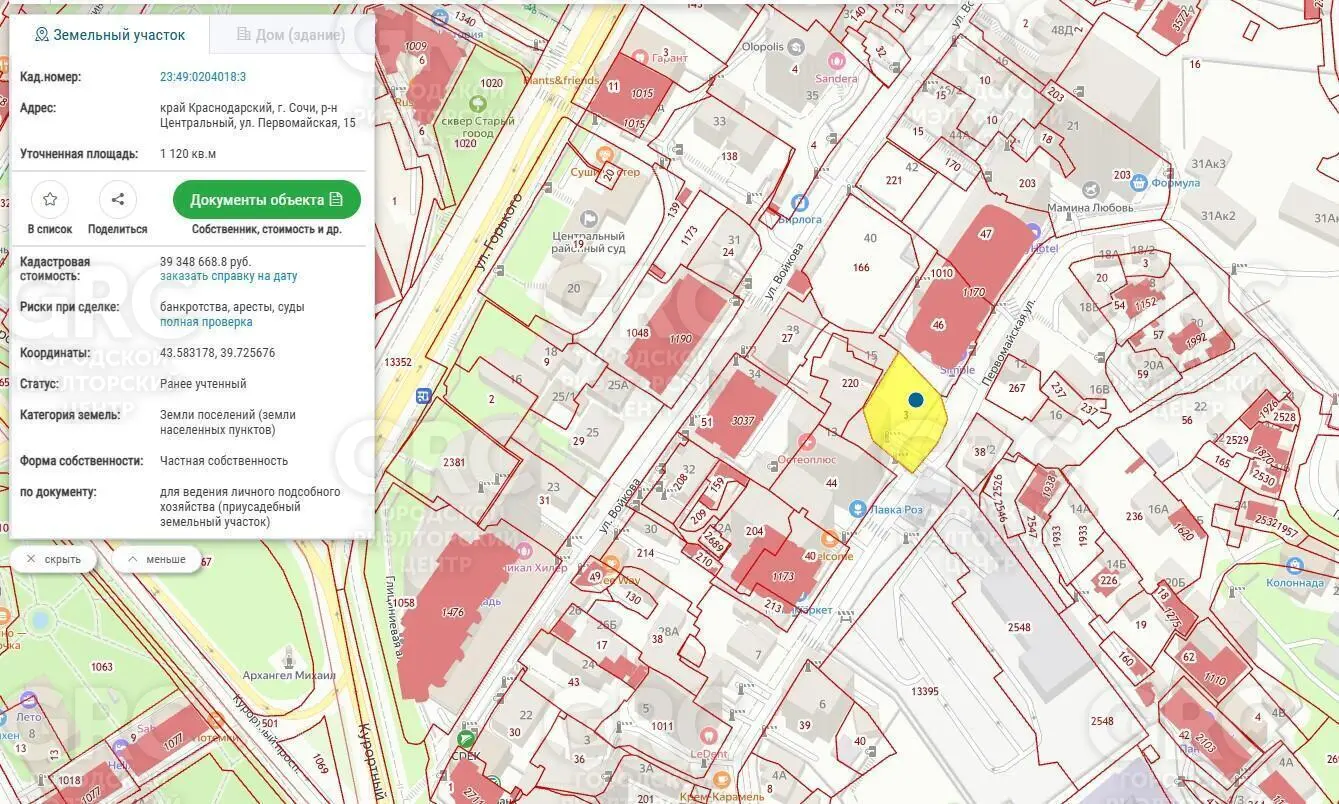Add the parcel to list with star icon
Viewport: 1339px width, 804px height.
[50, 200]
